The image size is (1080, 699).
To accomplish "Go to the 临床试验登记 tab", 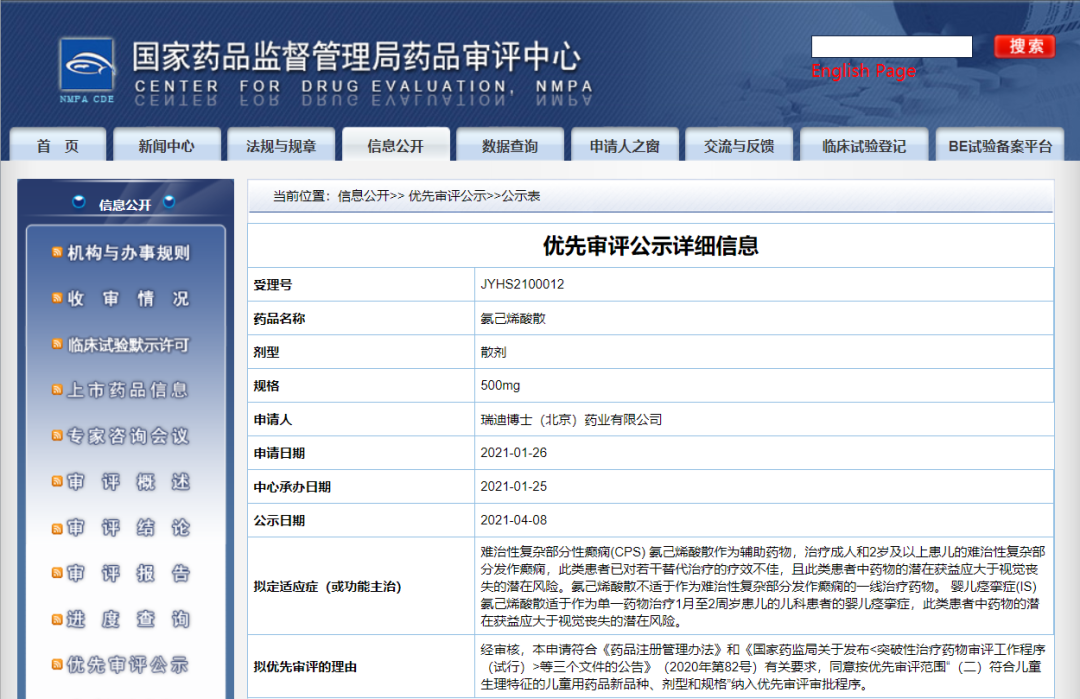I will [864, 146].
